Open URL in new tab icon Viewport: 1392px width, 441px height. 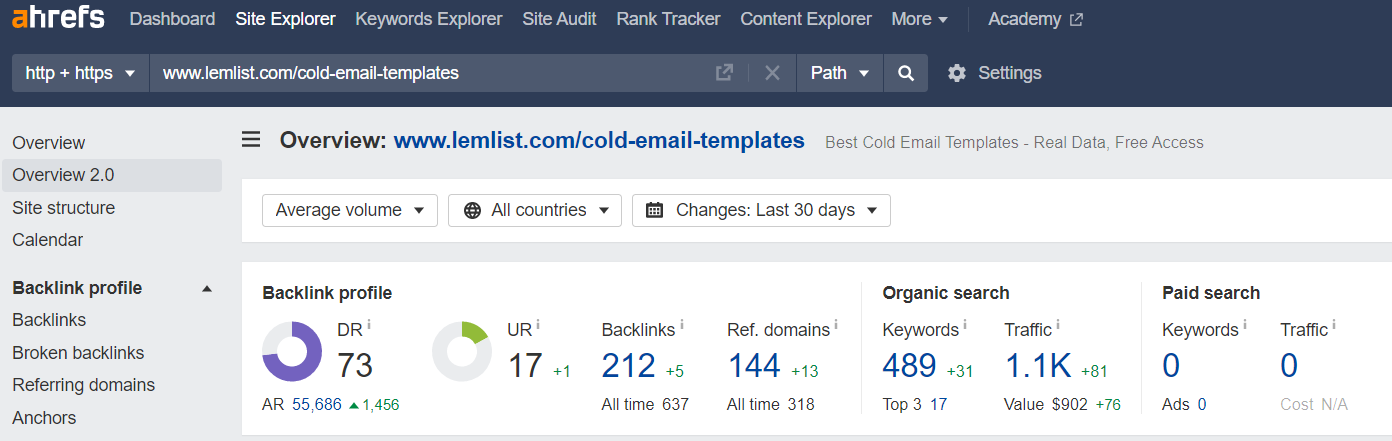pos(724,73)
